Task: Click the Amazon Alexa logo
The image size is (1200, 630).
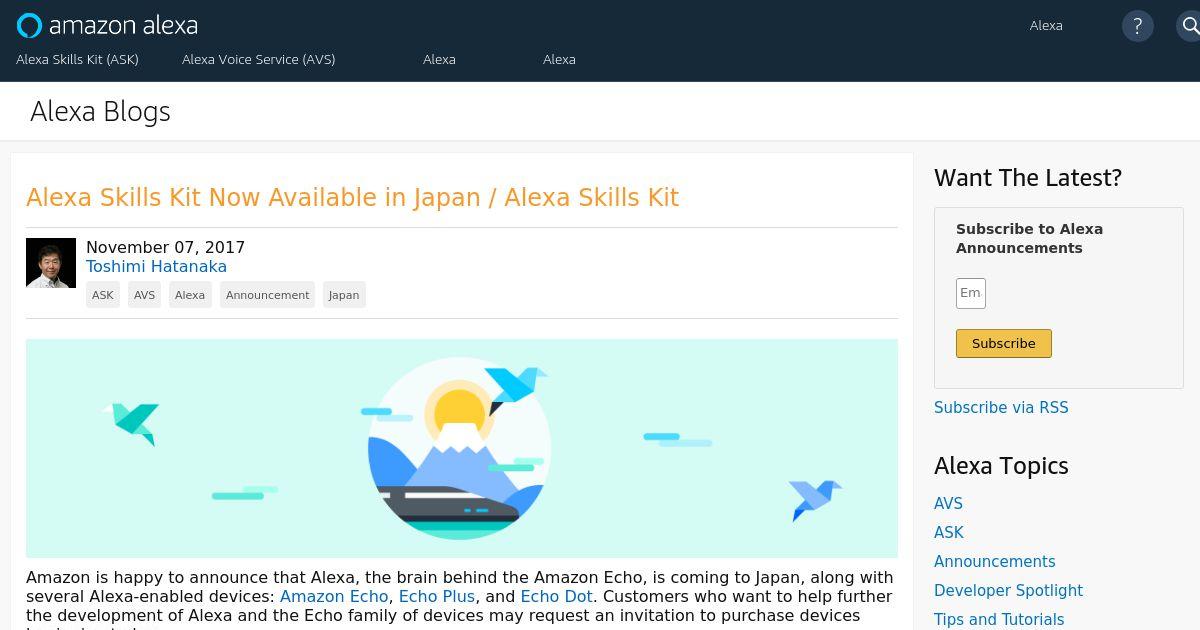Action: (x=107, y=25)
